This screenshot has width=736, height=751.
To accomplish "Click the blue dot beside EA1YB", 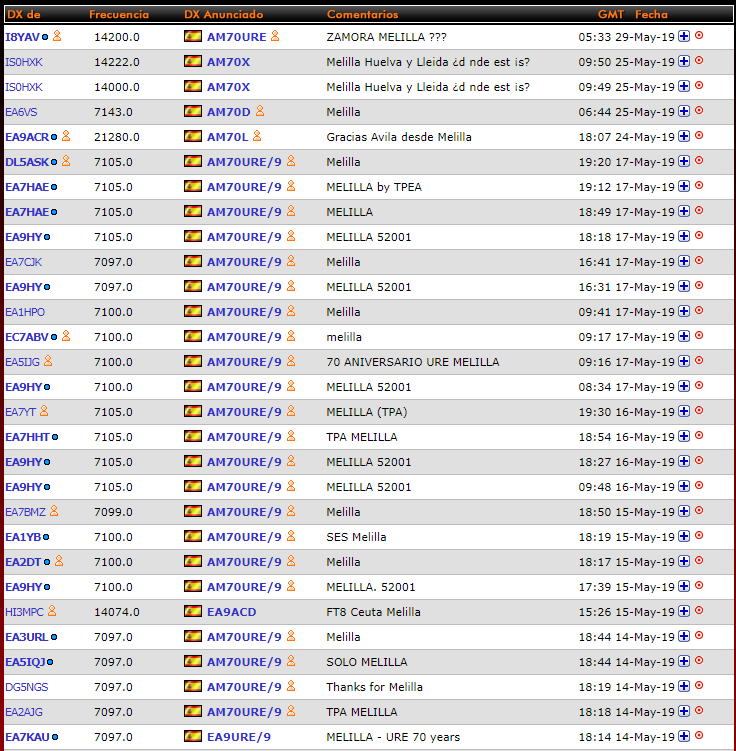I will (46, 537).
